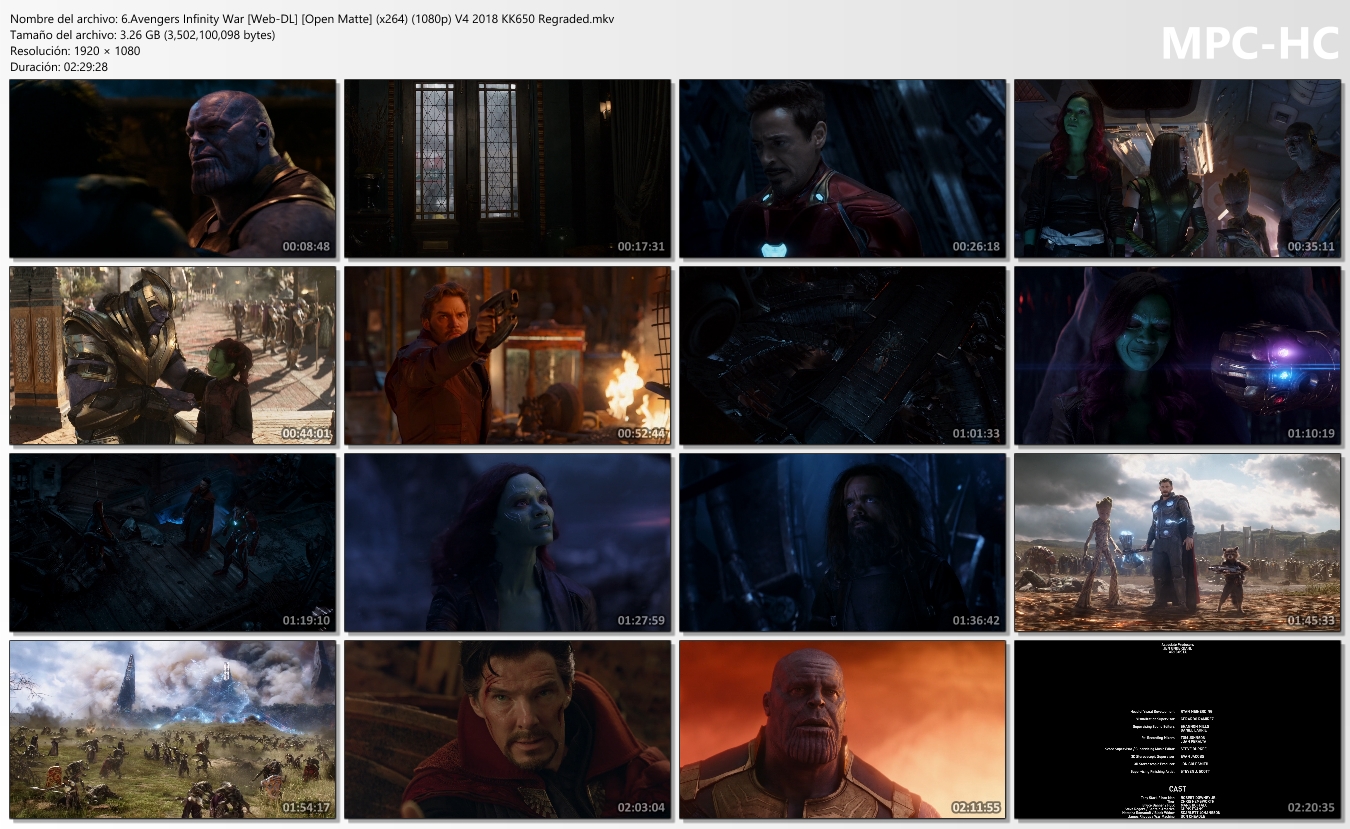Open the thumbnail stamped 00:17:31
1350x829 pixels.
click(507, 168)
